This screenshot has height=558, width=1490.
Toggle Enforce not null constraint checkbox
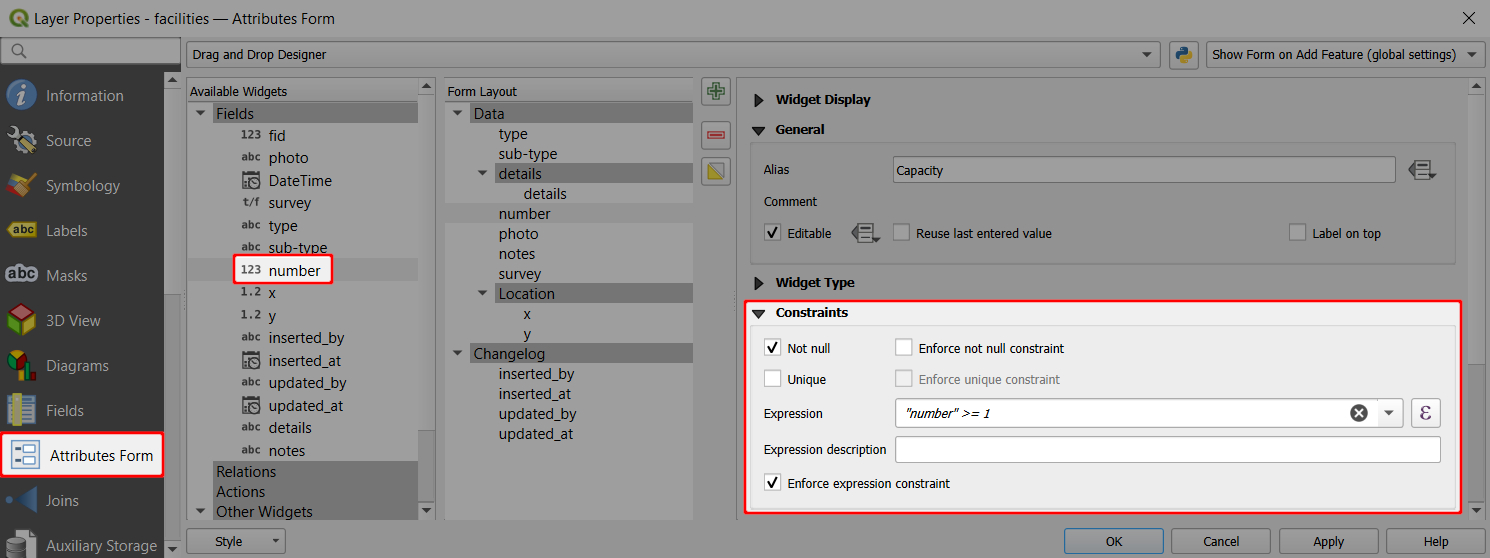pos(904,348)
